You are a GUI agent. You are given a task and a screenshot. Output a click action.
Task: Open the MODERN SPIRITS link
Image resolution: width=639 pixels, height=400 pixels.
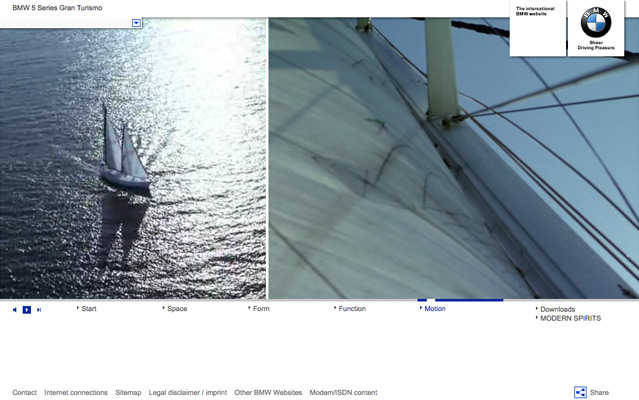point(570,318)
